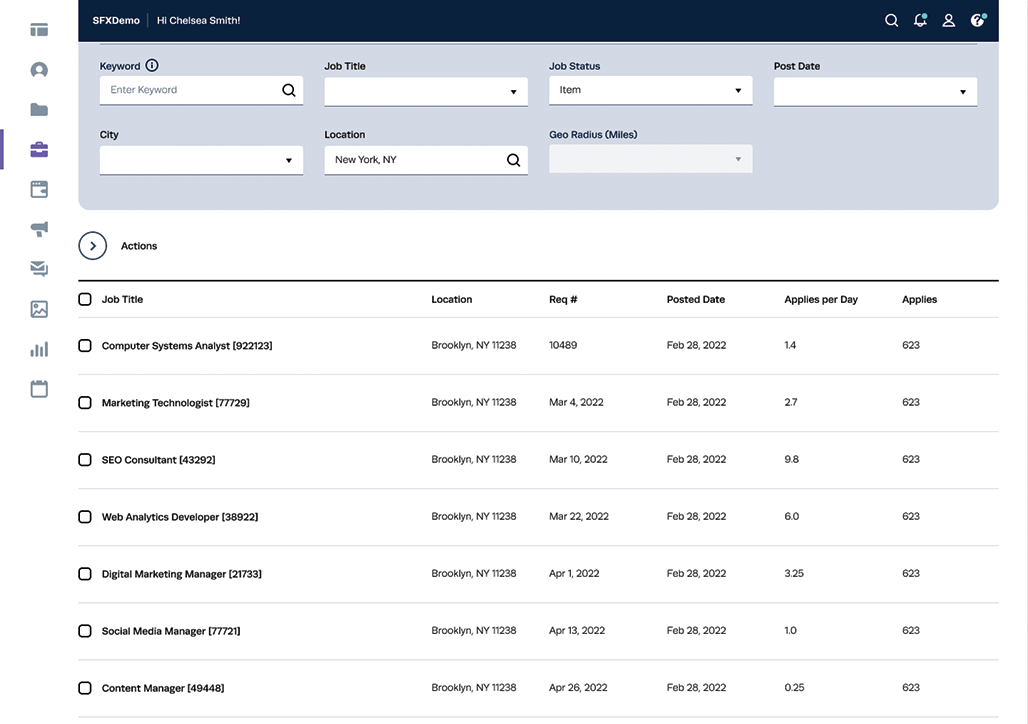Image resolution: width=1028 pixels, height=724 pixels.
Task: Open the briefcase Jobs icon in sidebar
Action: pyautogui.click(x=39, y=150)
